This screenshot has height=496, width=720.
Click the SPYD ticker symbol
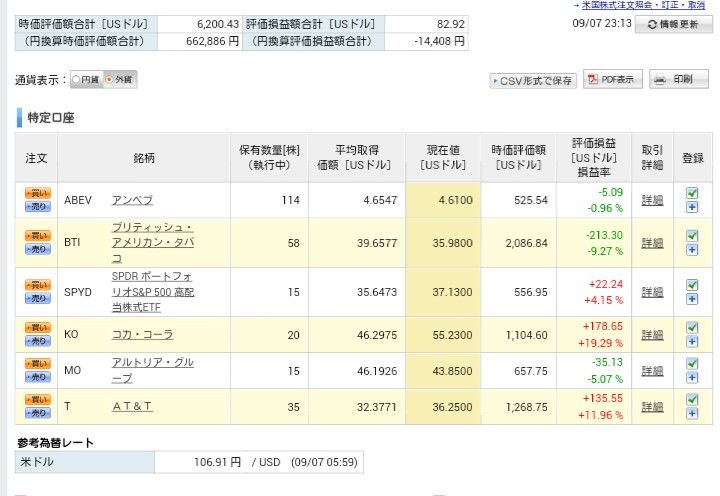pyautogui.click(x=78, y=292)
